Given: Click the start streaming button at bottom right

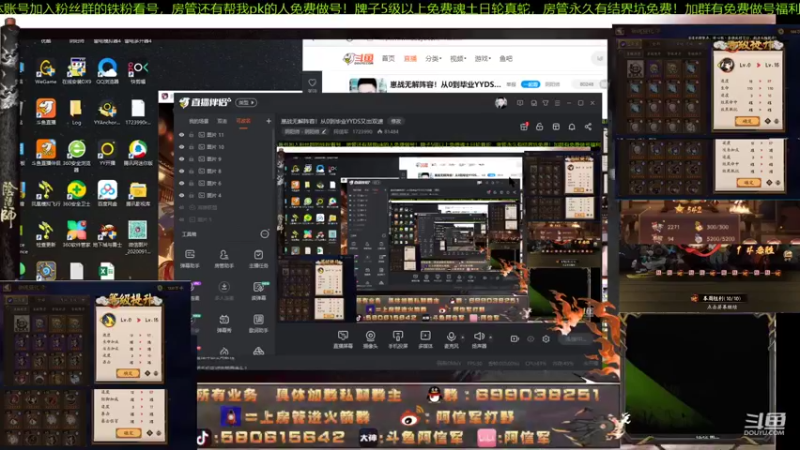Looking at the screenshot, I should click(x=577, y=339).
